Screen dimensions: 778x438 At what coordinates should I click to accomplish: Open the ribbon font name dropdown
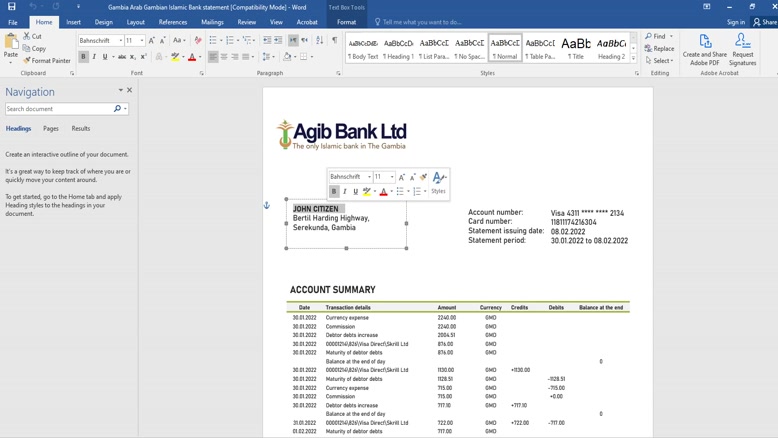coord(121,41)
